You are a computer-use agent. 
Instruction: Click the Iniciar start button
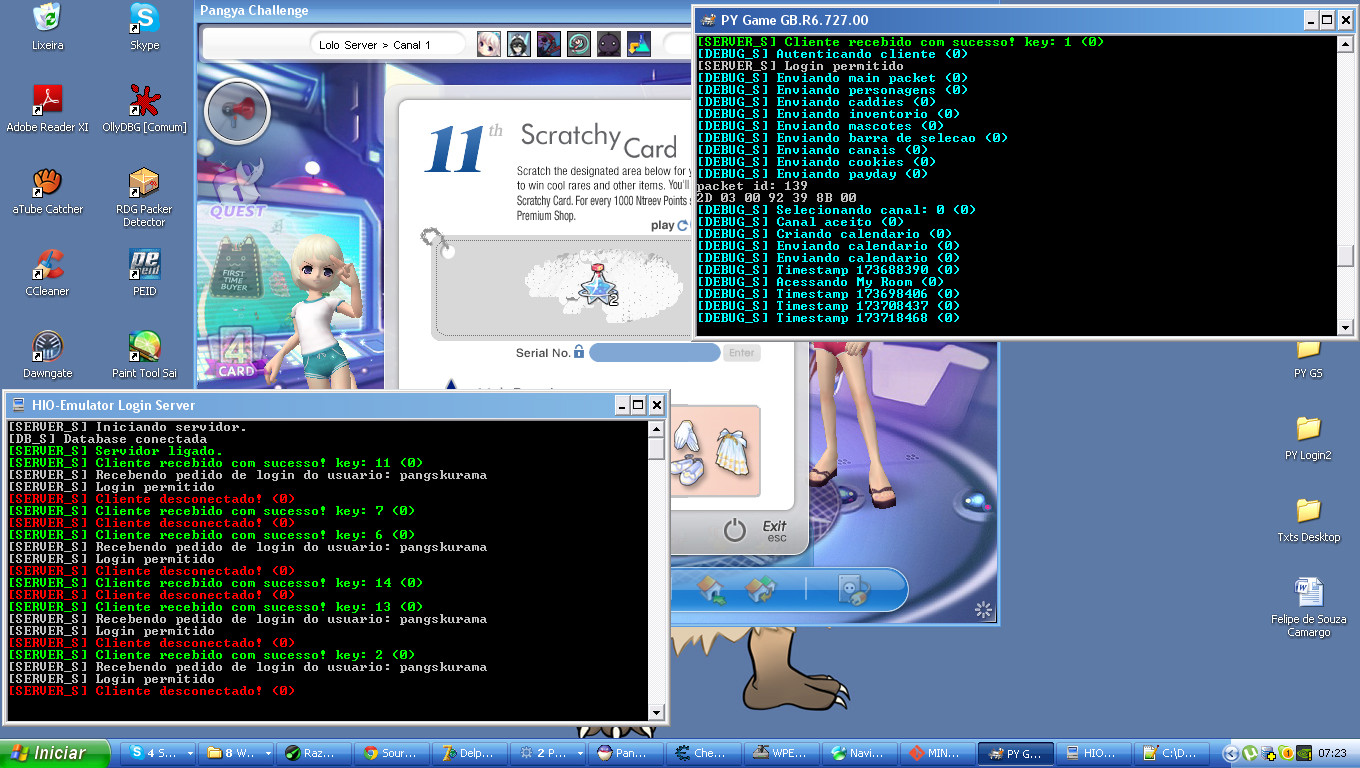click(57, 753)
